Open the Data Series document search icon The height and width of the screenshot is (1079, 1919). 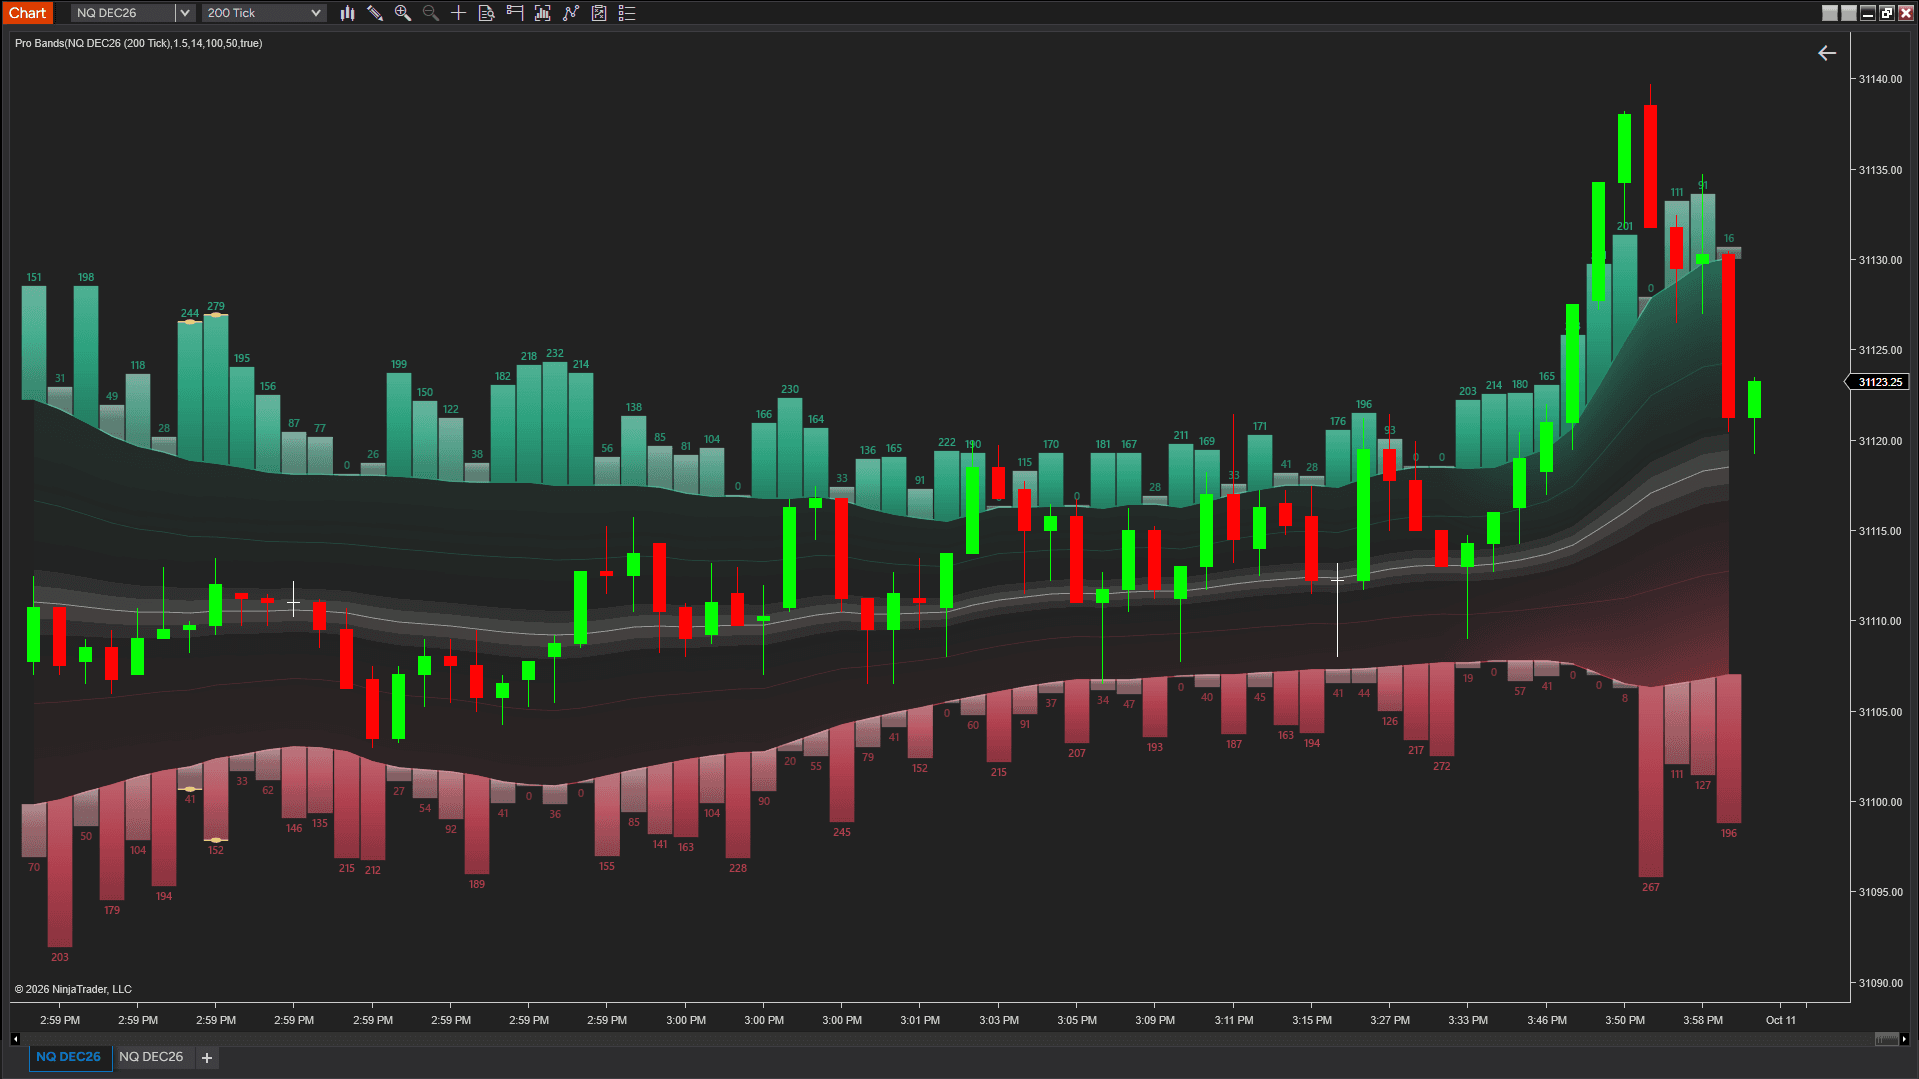[487, 13]
